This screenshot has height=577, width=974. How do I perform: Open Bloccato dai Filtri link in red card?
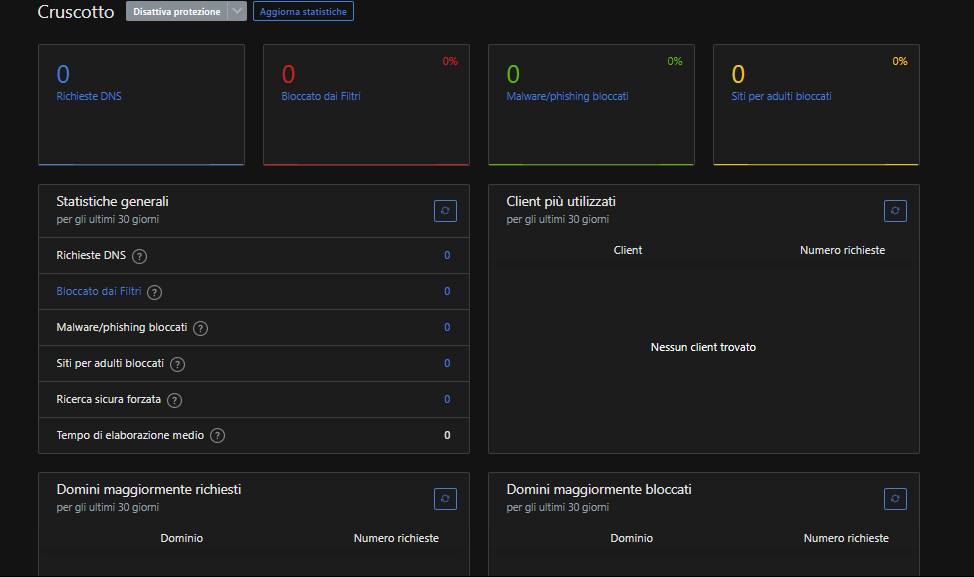tap(321, 97)
